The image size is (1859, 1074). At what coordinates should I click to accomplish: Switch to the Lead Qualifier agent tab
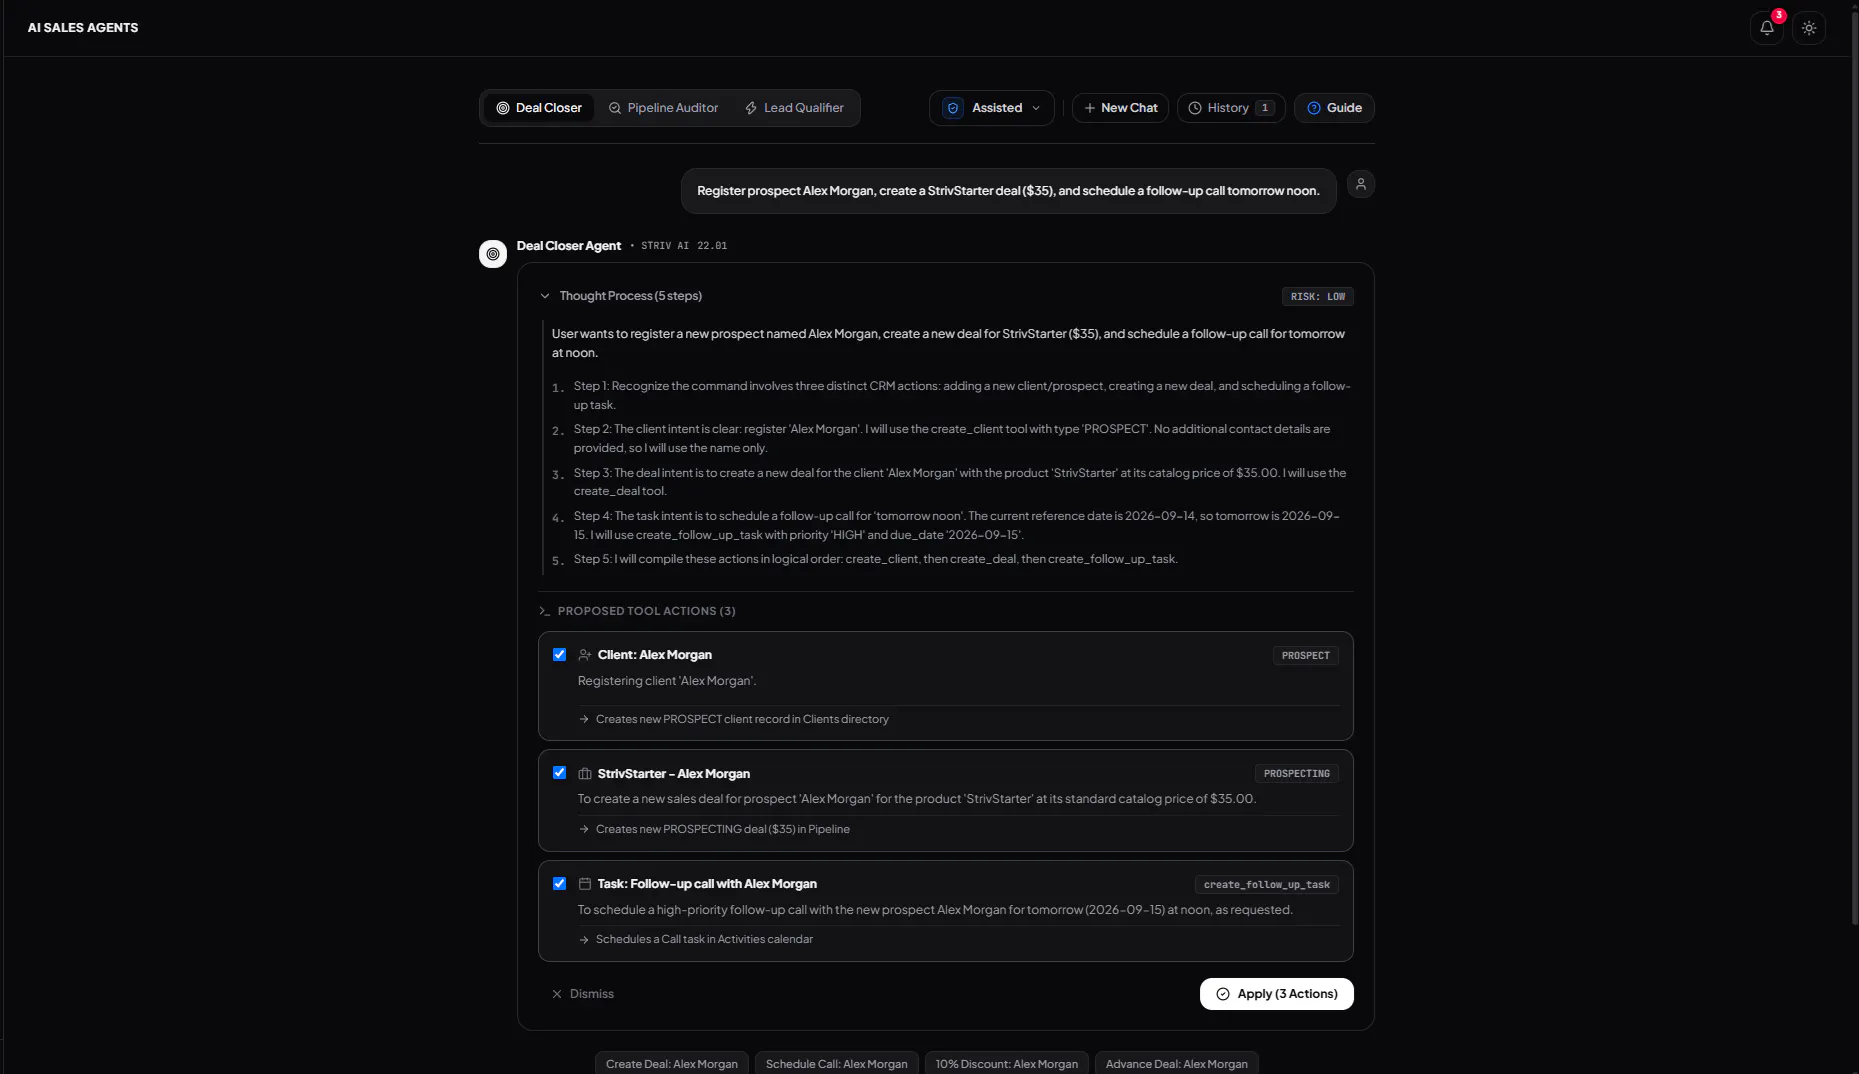pos(794,108)
